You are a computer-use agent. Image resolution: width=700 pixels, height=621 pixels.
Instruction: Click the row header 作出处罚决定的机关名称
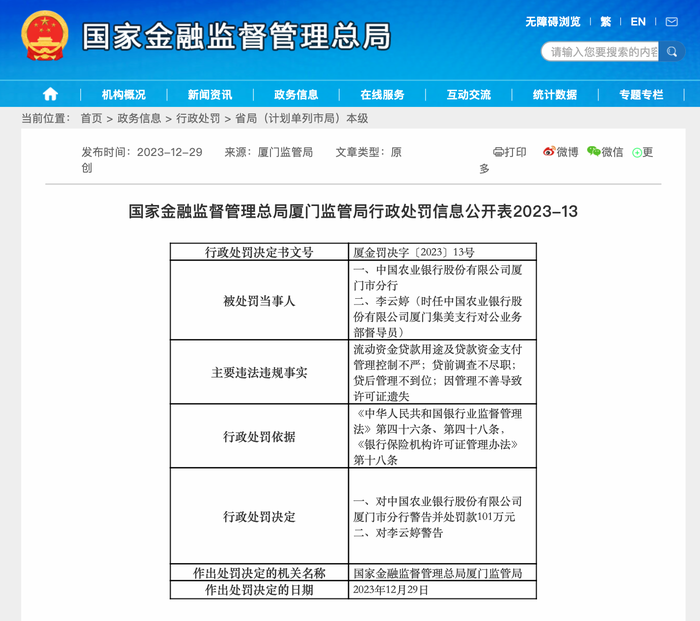tap(259, 573)
